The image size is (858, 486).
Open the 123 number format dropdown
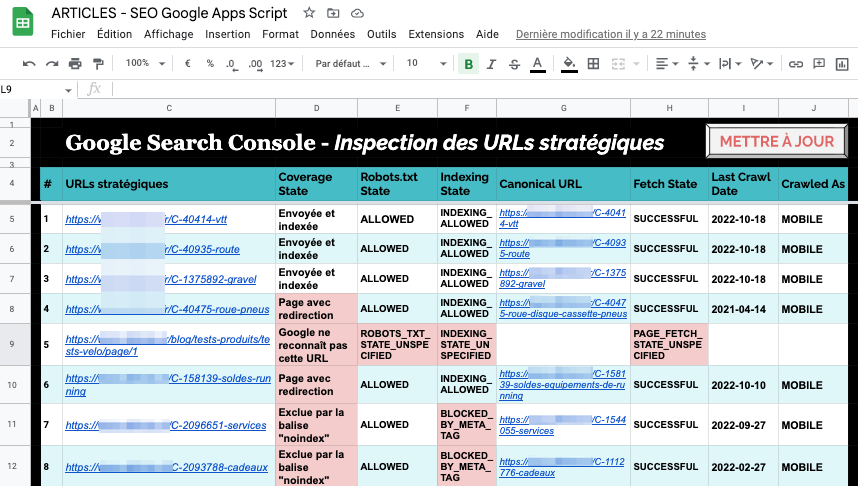tap(282, 63)
